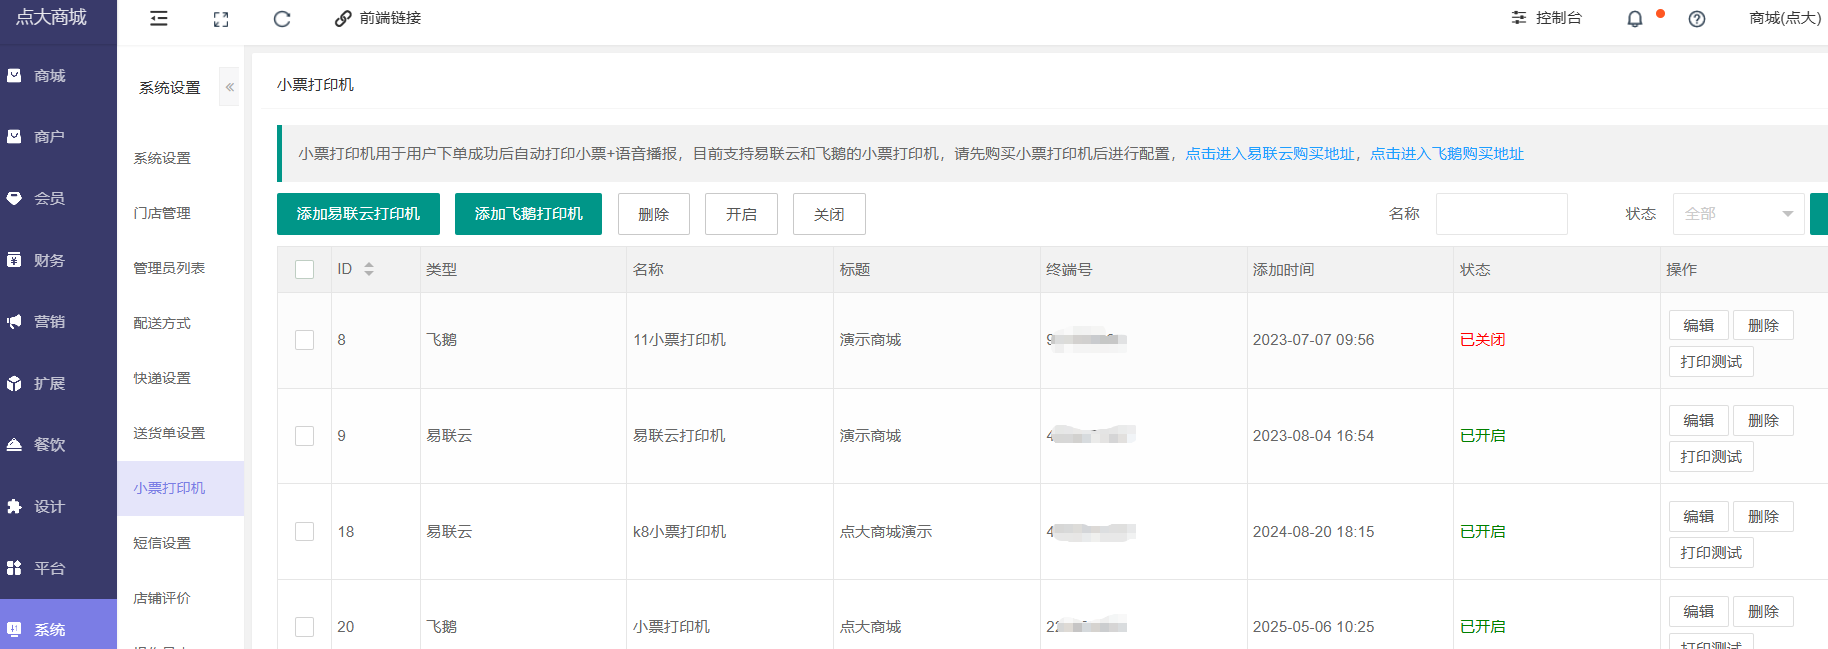
Task: Select the checkbox for printer ID 8
Action: [x=305, y=340]
